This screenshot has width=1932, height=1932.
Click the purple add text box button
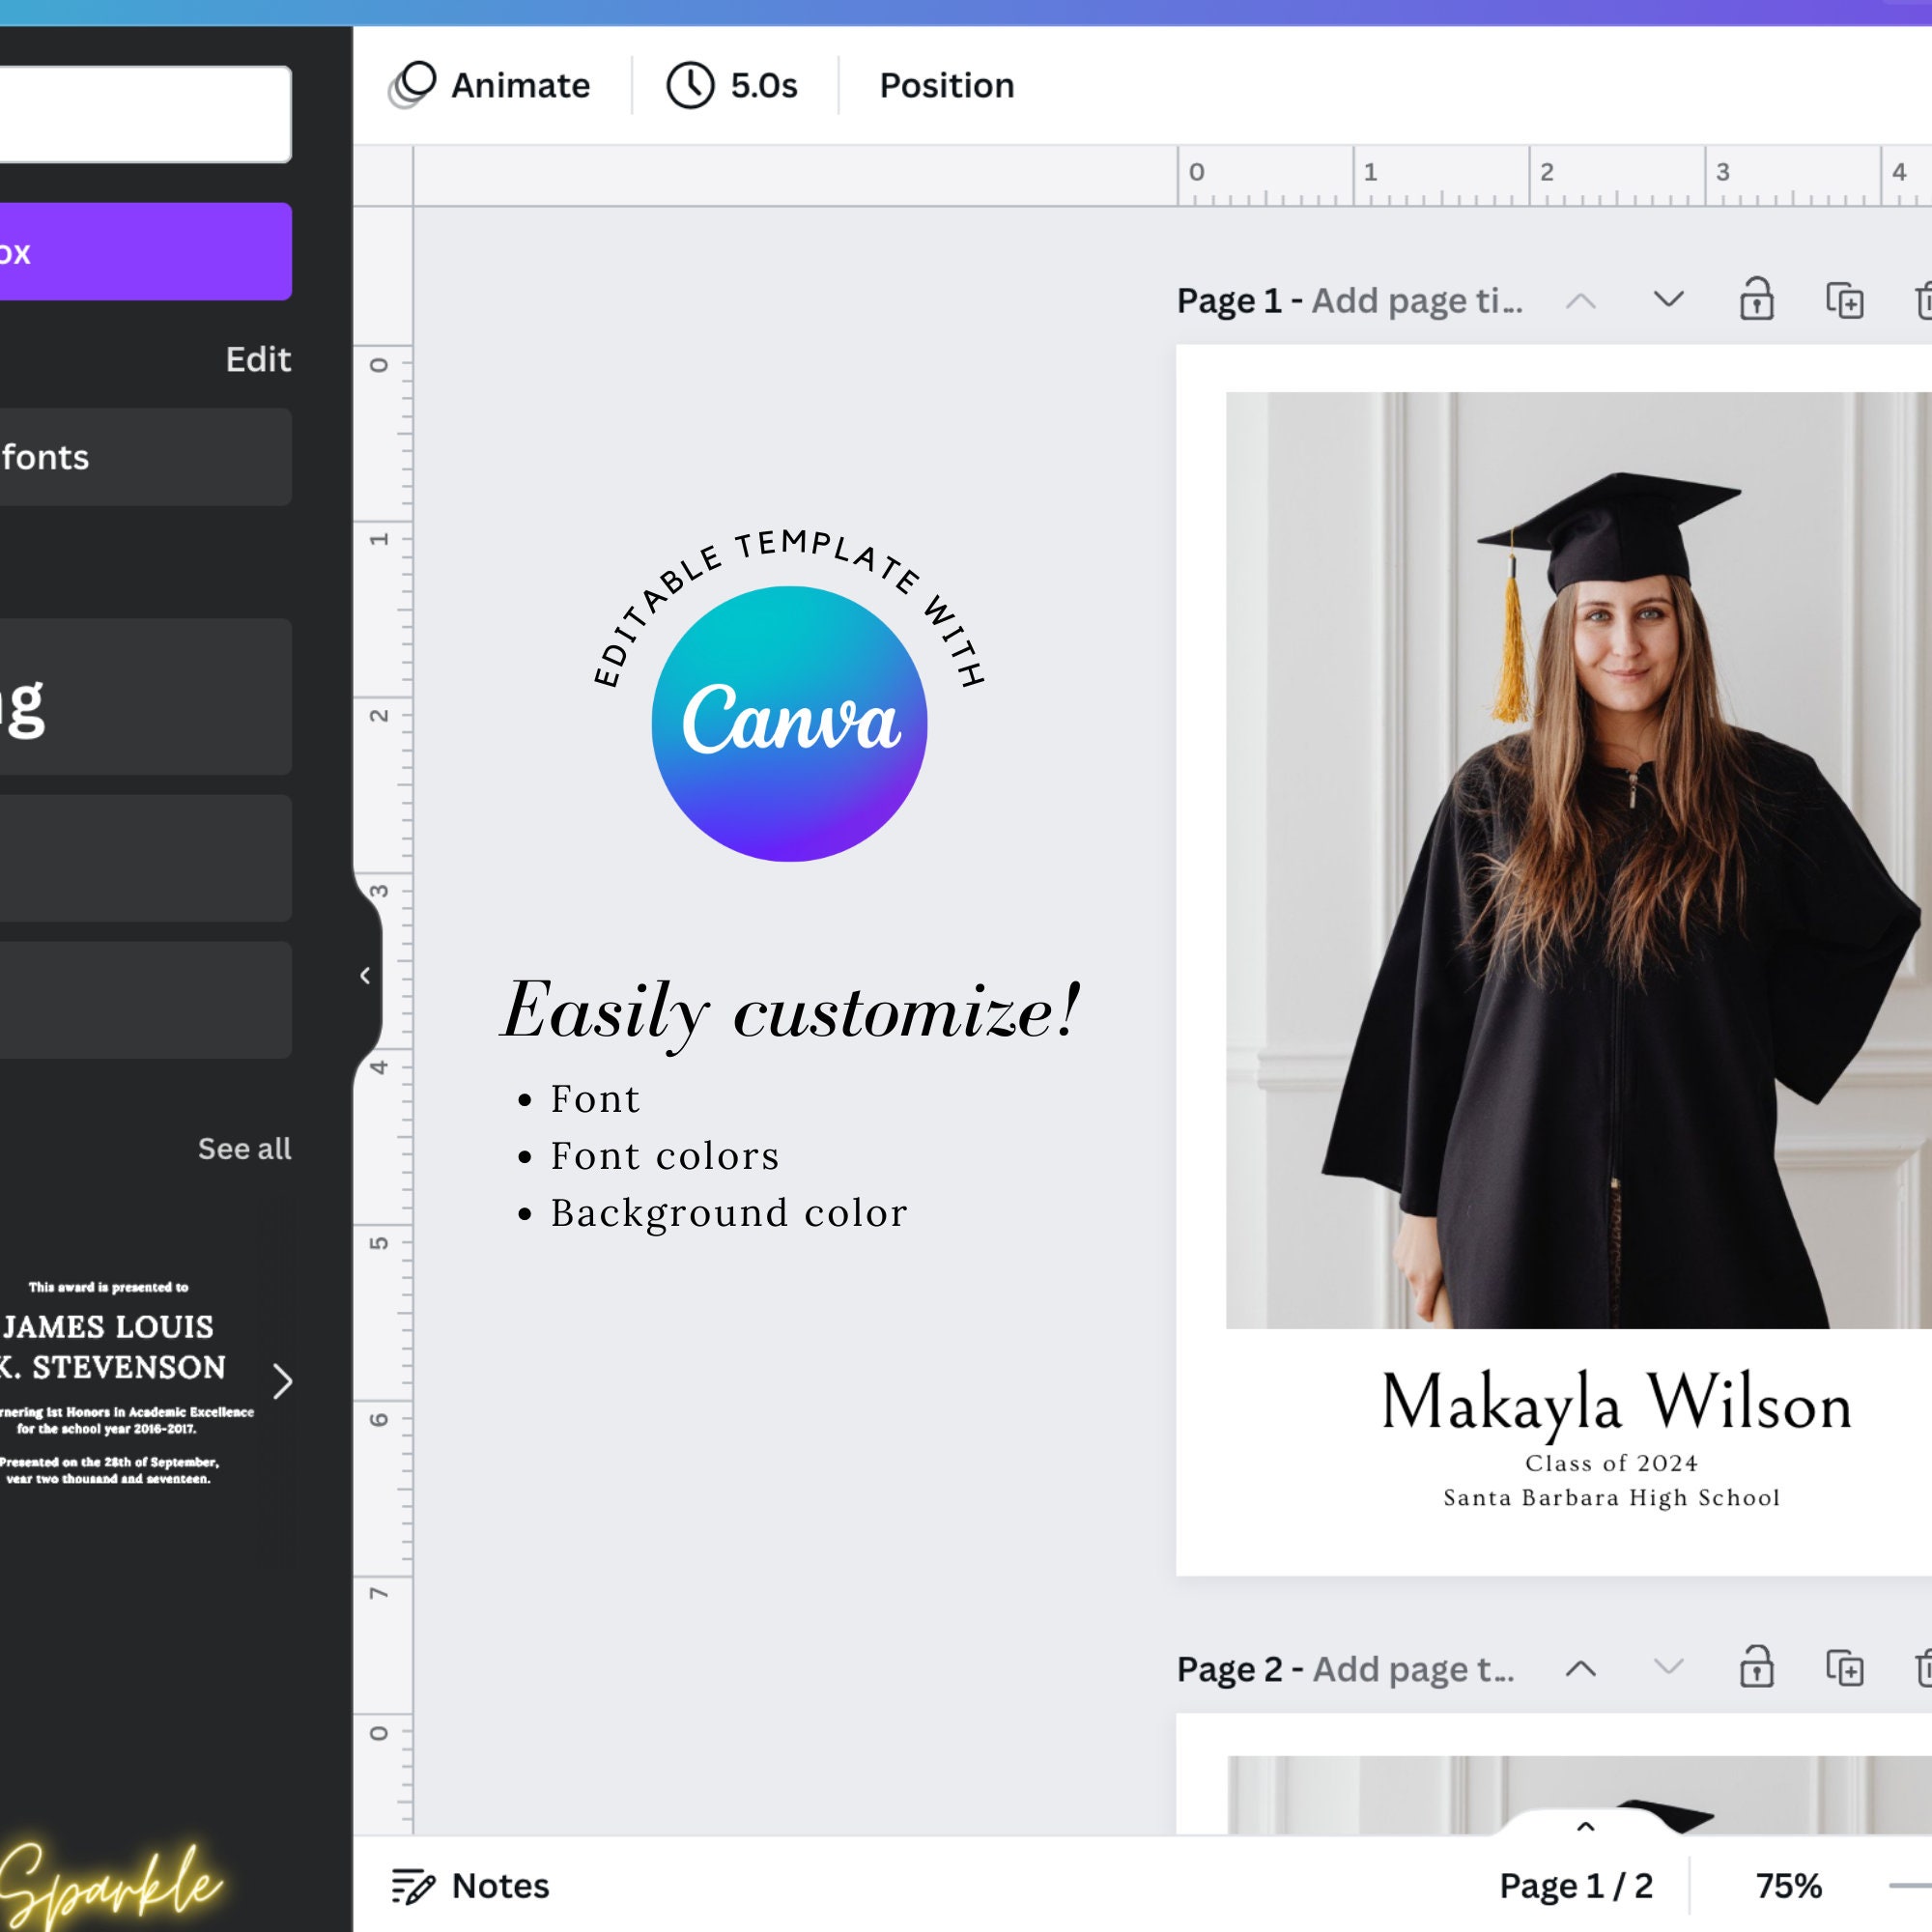(146, 252)
